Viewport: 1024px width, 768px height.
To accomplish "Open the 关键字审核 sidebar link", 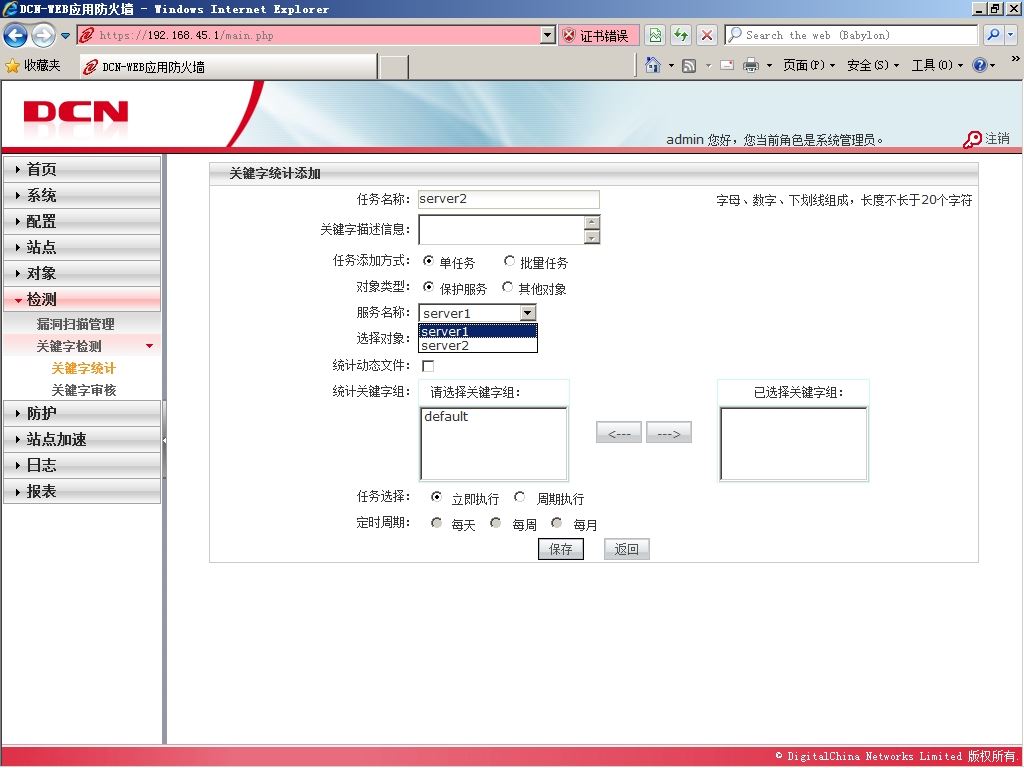I will point(84,391).
